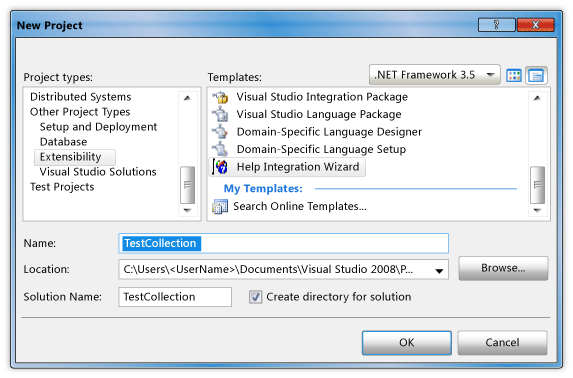Click the Cancel button
The width and height of the screenshot is (573, 378).
502,343
